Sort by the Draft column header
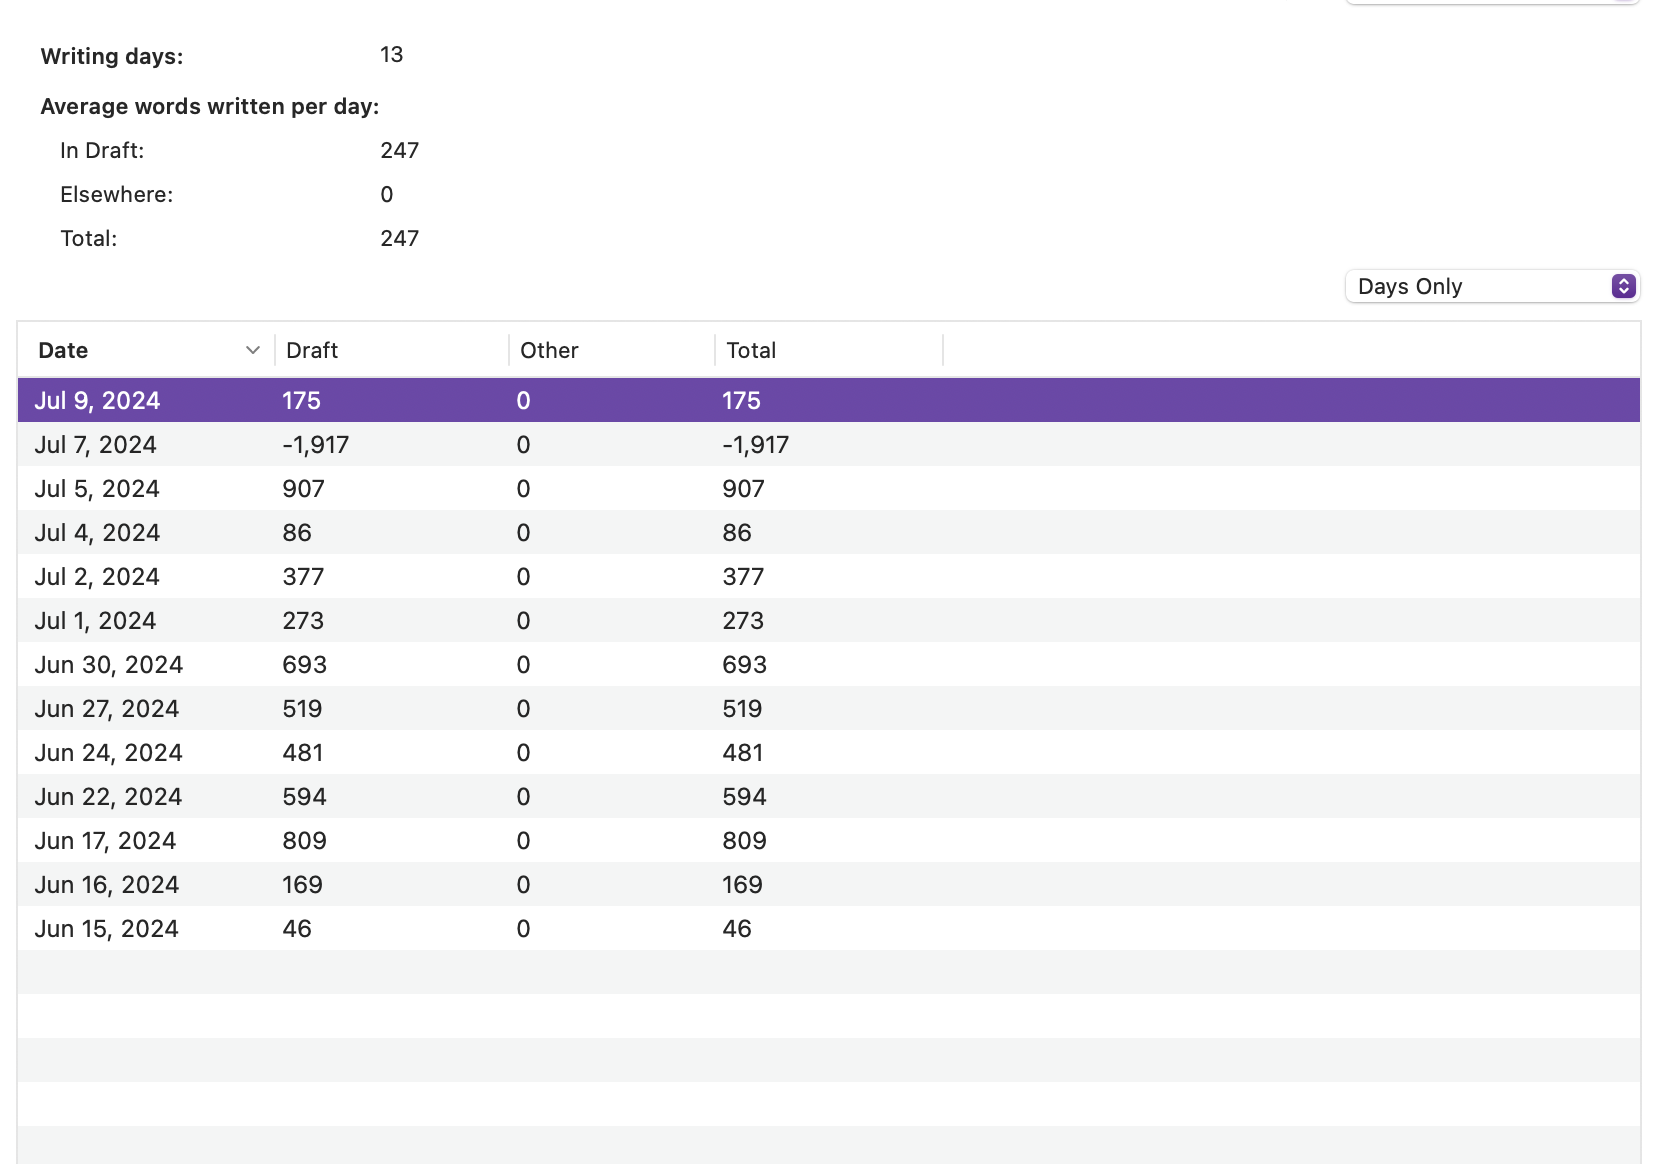Image resolution: width=1668 pixels, height=1164 pixels. coord(392,350)
